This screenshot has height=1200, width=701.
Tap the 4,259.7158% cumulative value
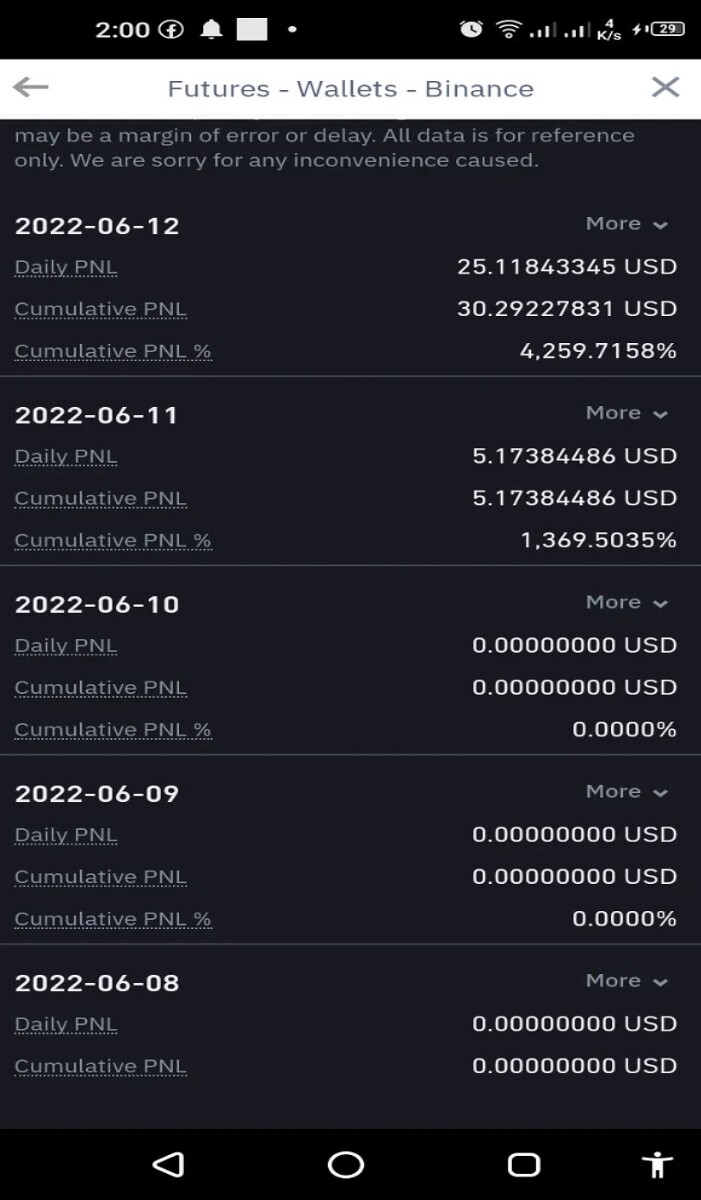[x=598, y=351]
